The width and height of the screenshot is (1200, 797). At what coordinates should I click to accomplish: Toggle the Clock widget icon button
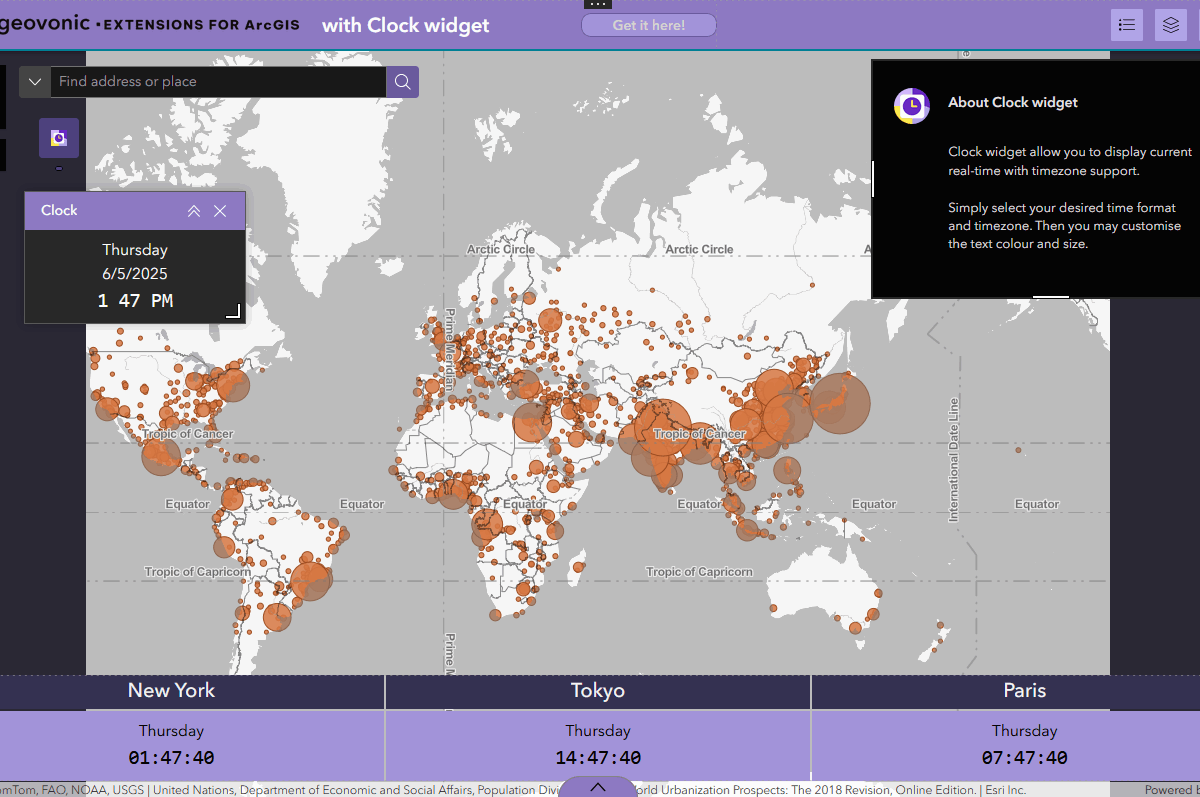coord(59,138)
